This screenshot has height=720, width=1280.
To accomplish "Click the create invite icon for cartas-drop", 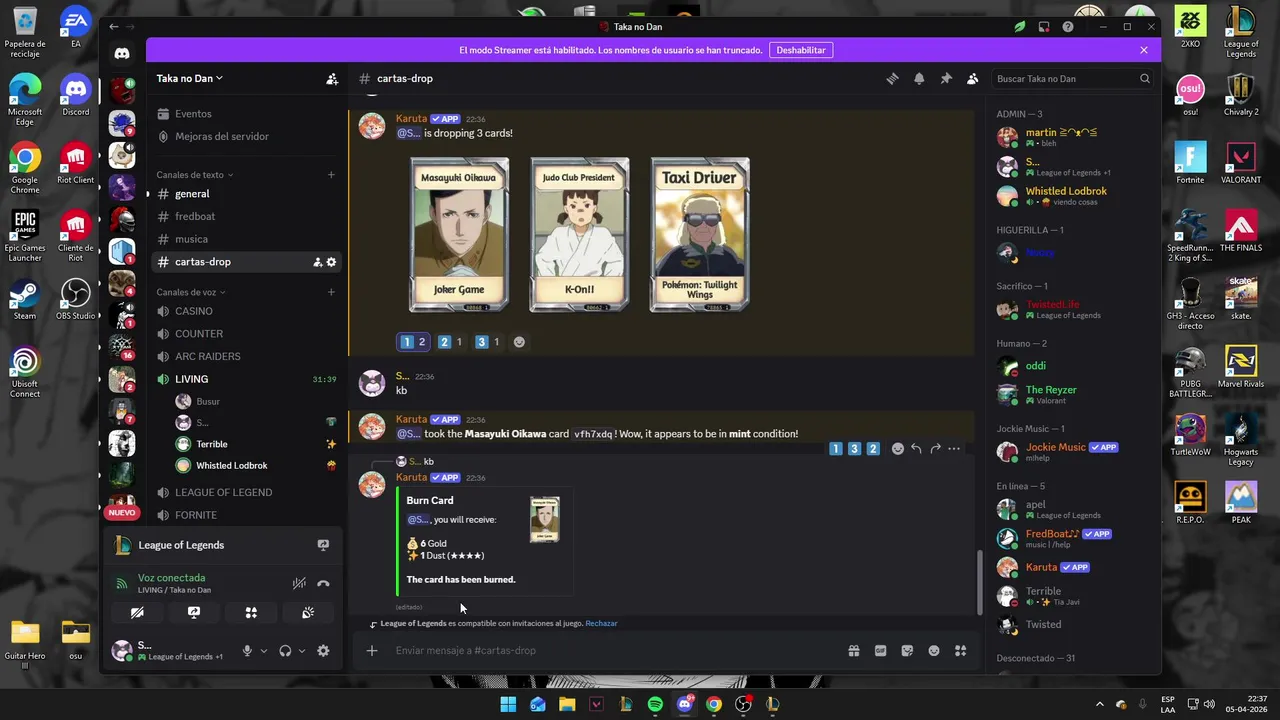I will pos(317,262).
